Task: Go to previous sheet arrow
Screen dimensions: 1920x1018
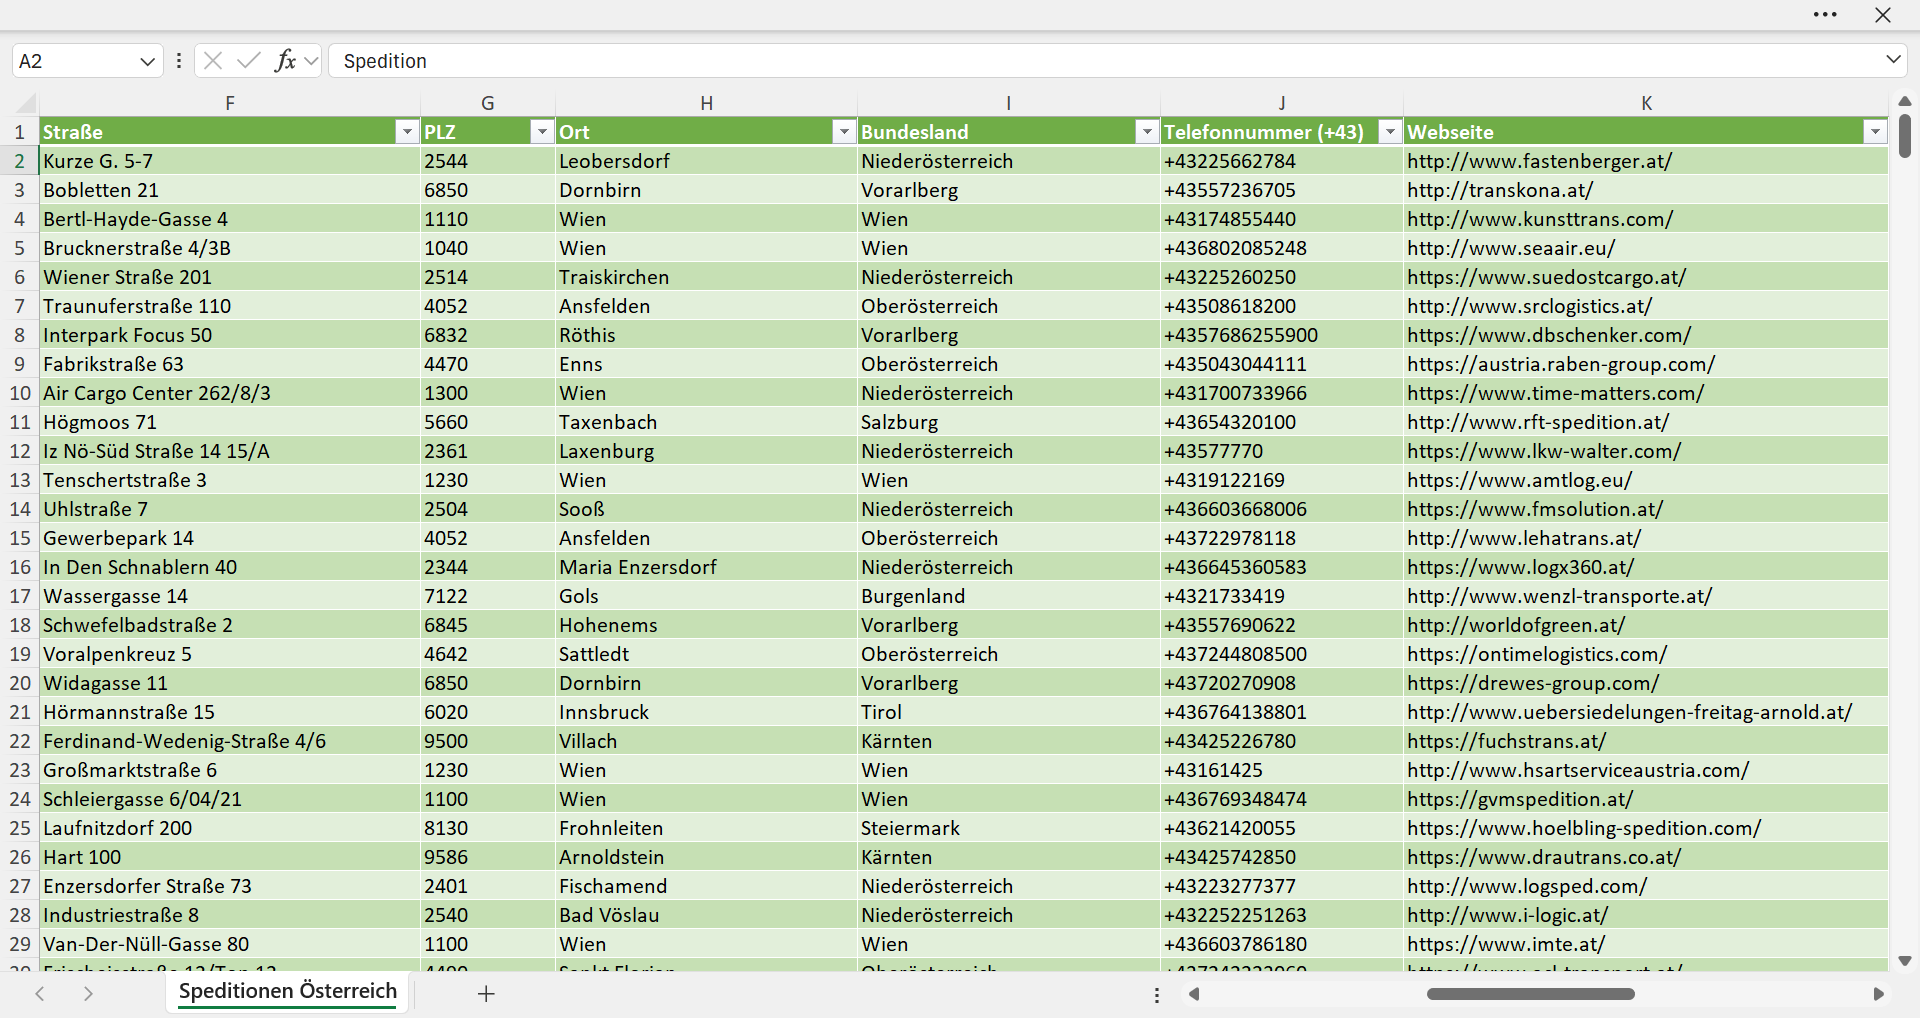Action: coord(40,993)
